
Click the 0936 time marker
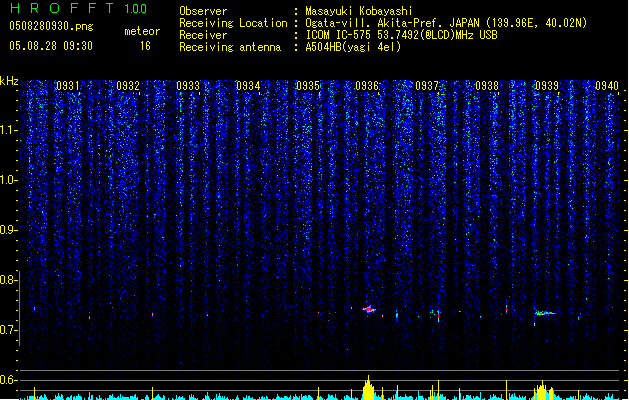367,86
